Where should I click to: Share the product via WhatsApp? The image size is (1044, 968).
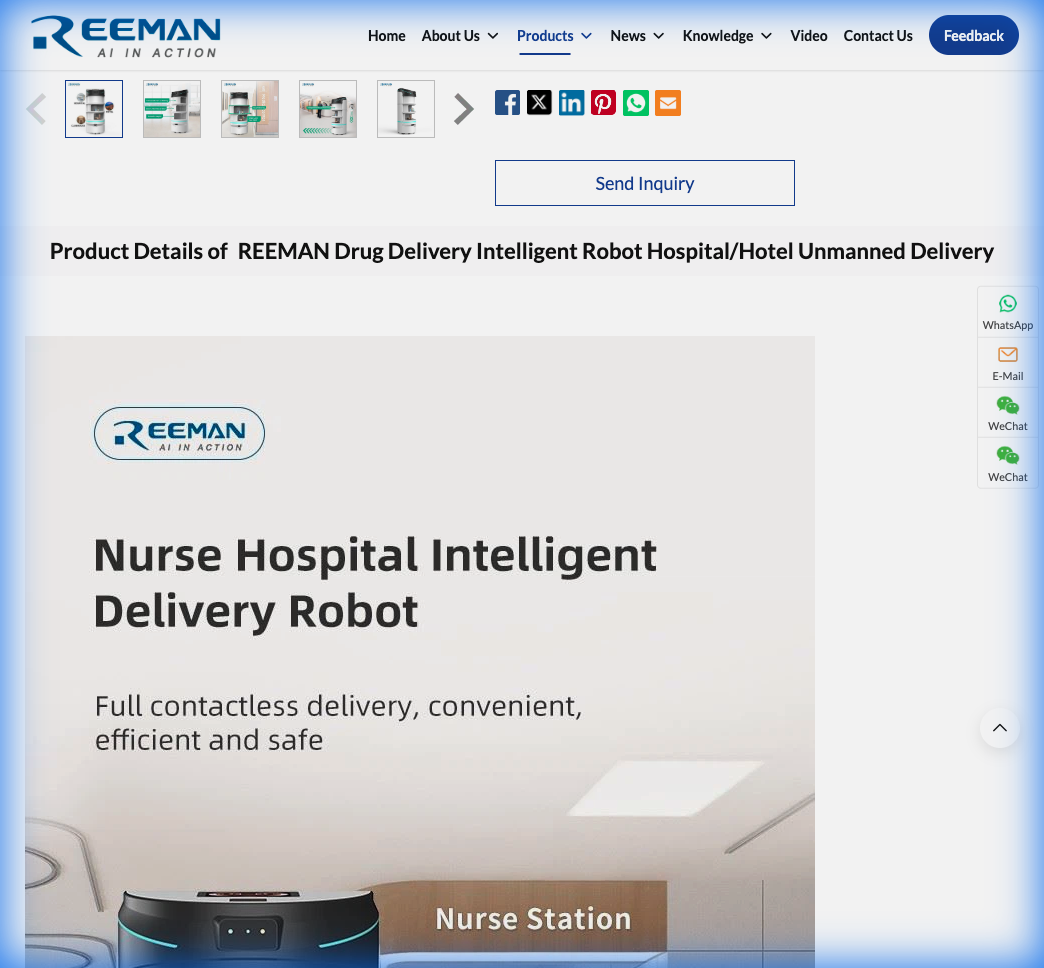(635, 102)
